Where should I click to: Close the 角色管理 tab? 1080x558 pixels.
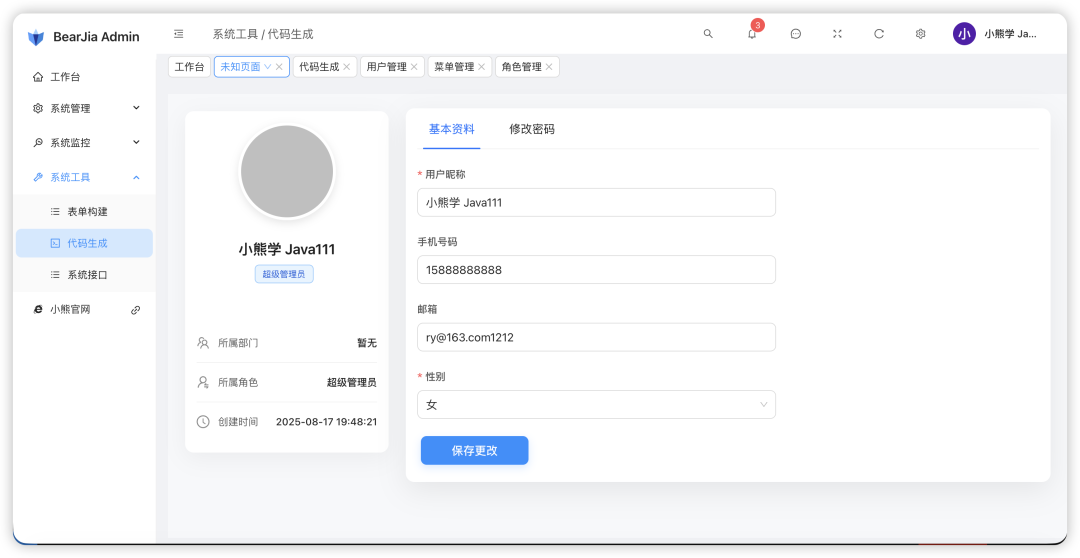[x=549, y=67]
